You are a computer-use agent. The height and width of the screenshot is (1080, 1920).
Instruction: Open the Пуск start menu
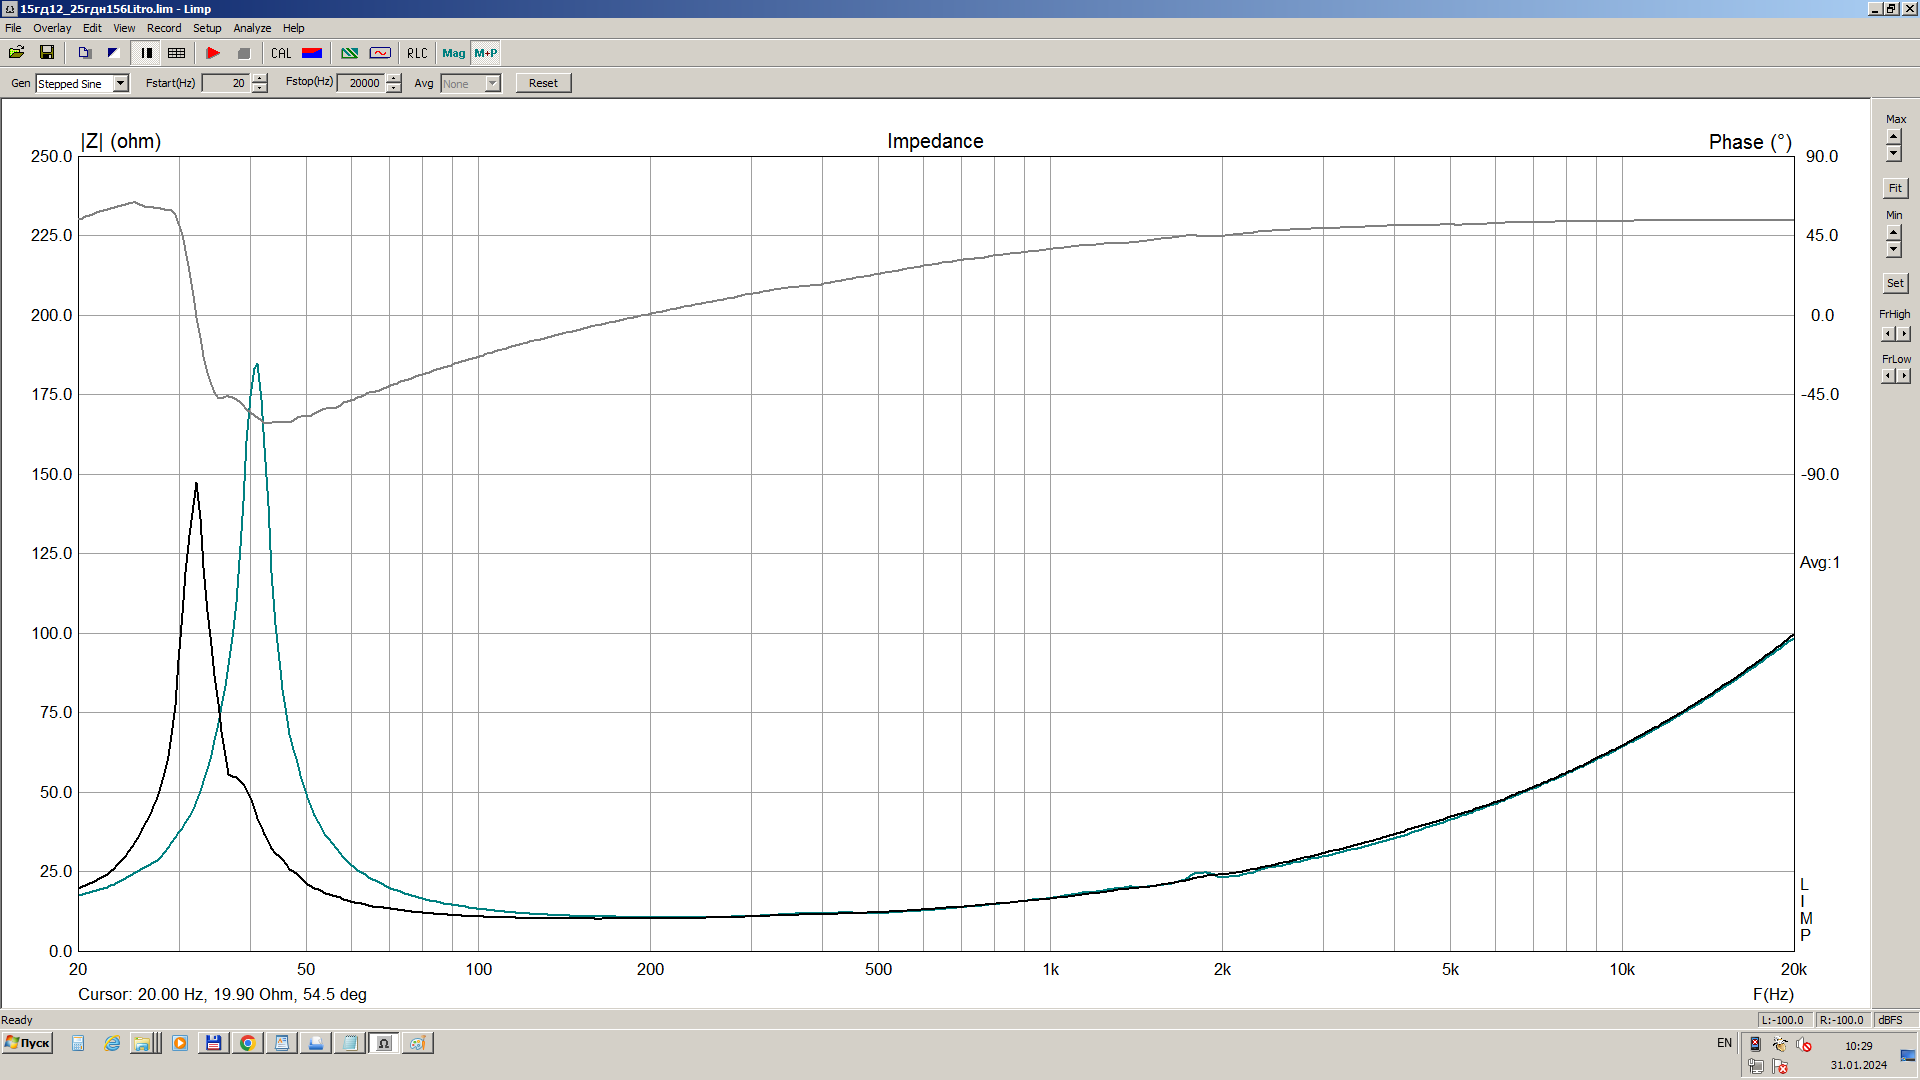(27, 1043)
